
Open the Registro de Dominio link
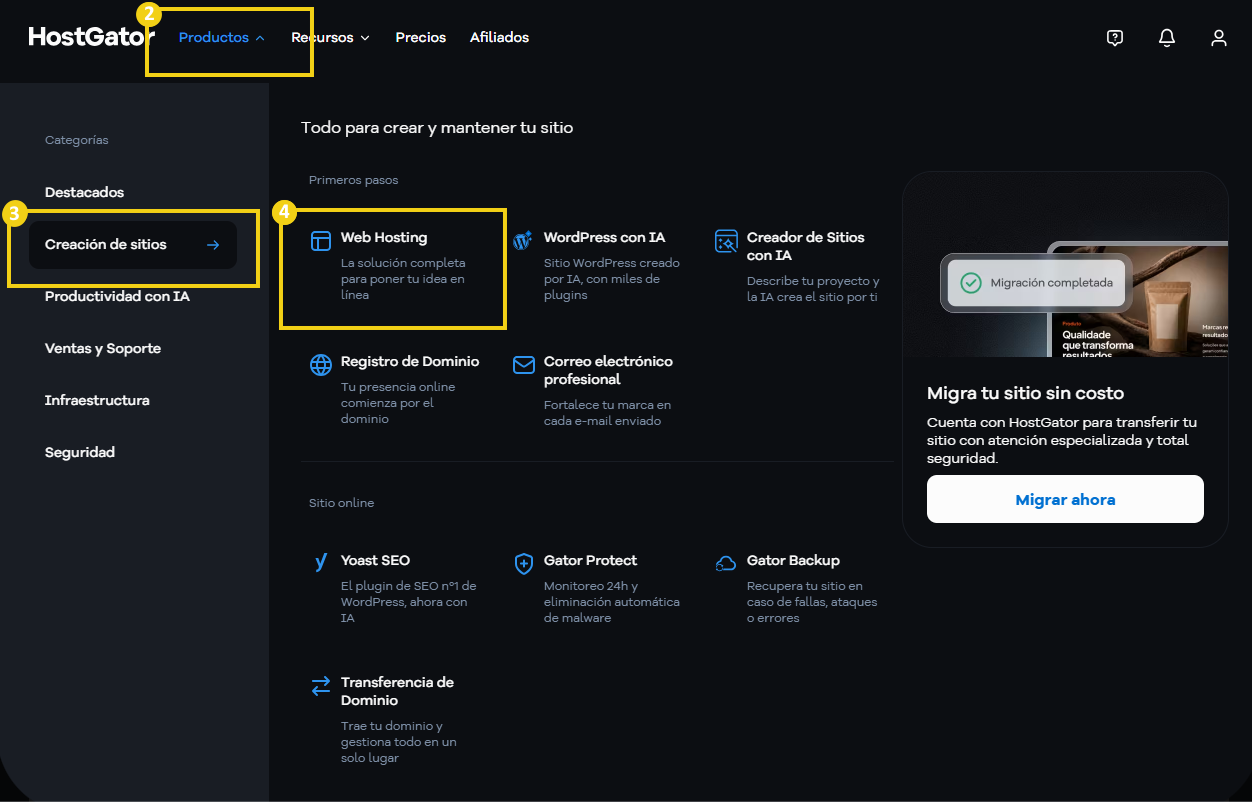tap(410, 361)
